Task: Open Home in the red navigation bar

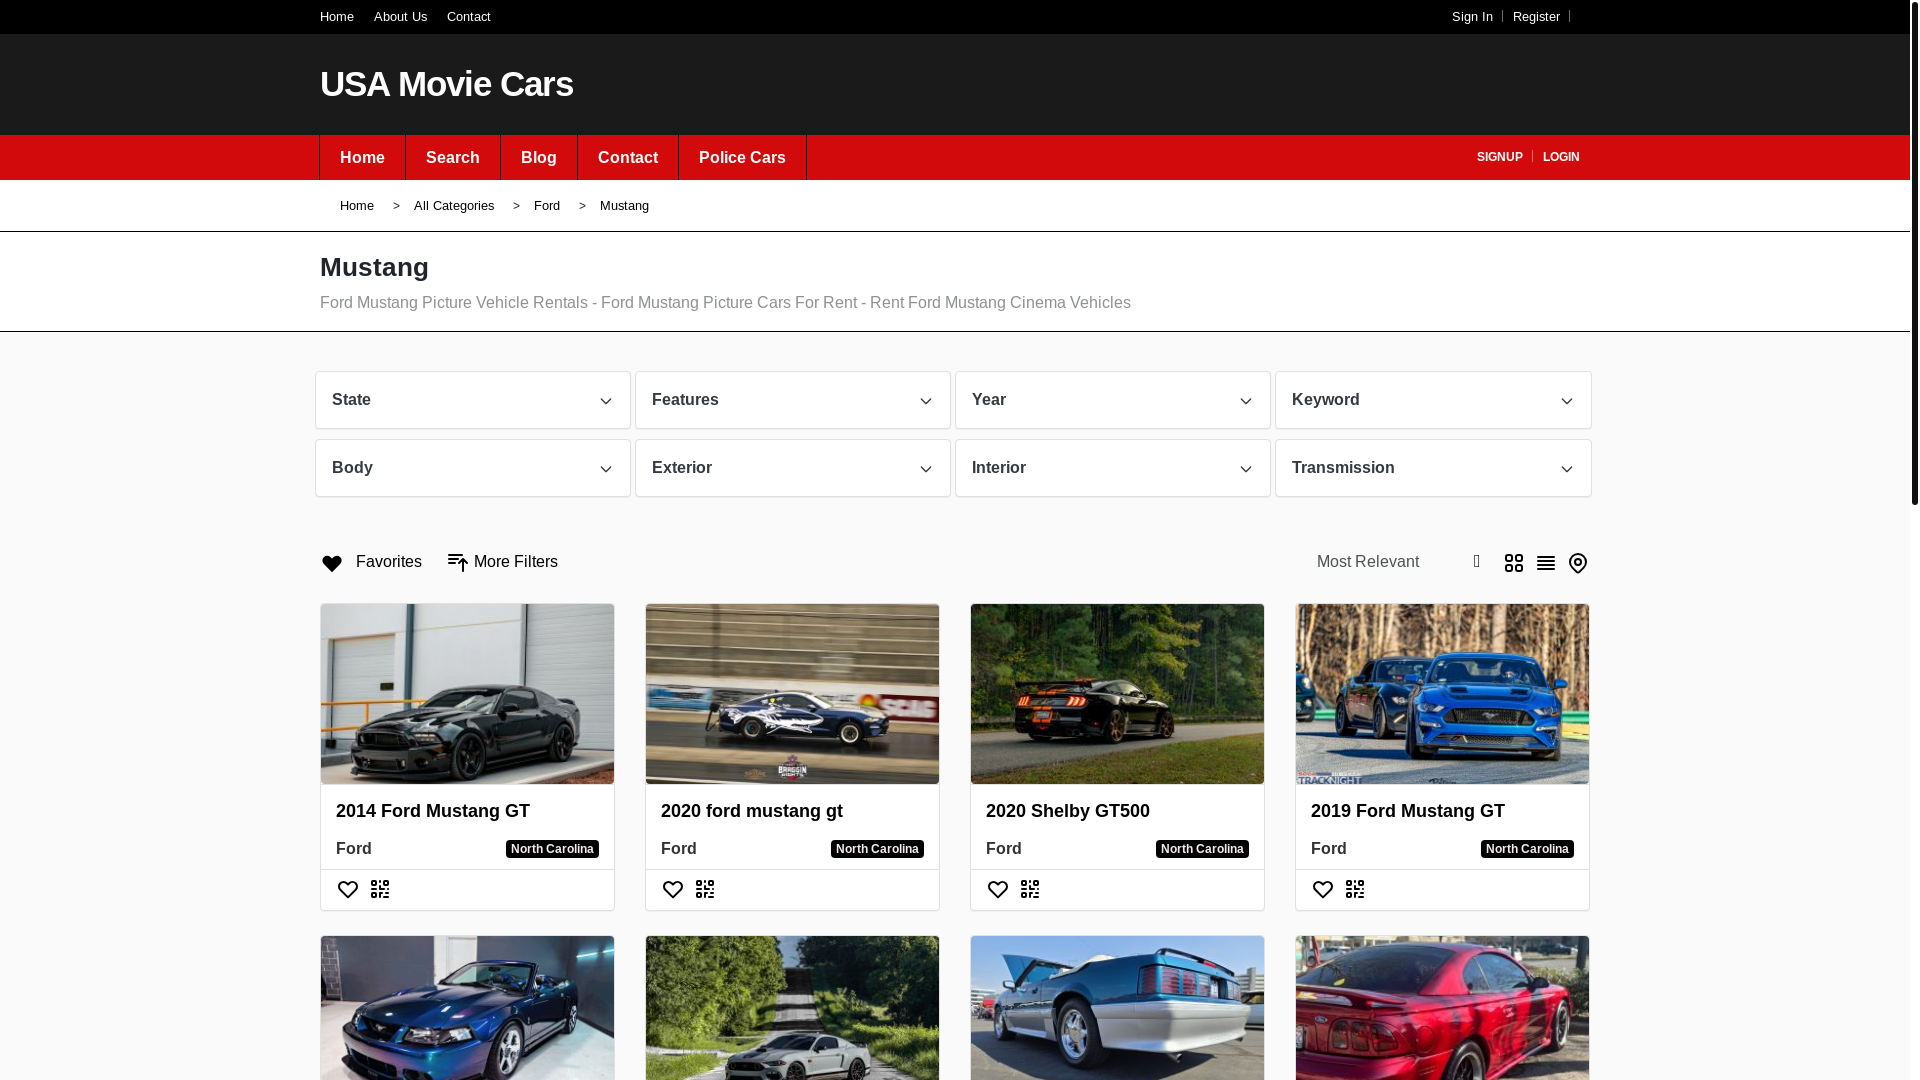Action: pos(362,158)
